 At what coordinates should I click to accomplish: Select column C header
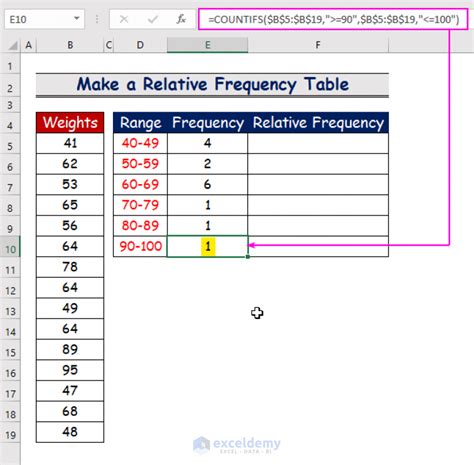pyautogui.click(x=109, y=45)
